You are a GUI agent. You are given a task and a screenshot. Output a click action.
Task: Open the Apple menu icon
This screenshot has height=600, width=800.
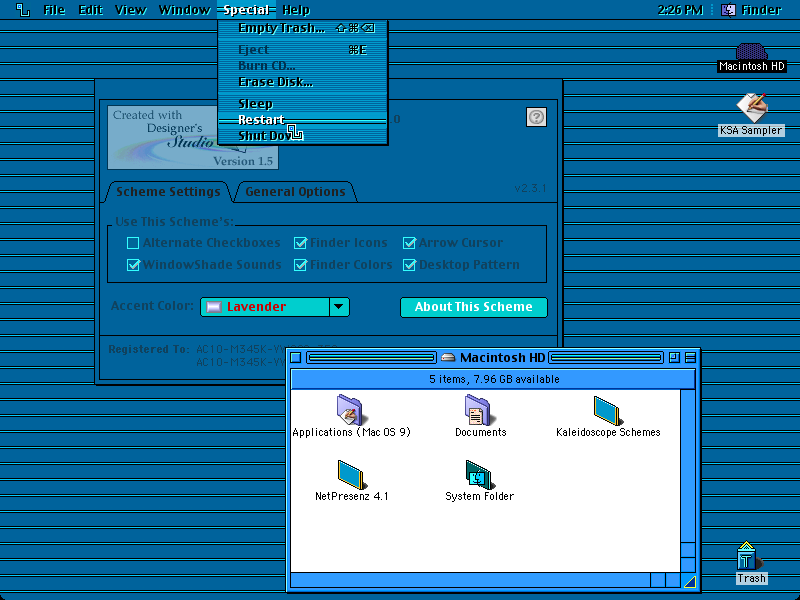click(x=23, y=10)
